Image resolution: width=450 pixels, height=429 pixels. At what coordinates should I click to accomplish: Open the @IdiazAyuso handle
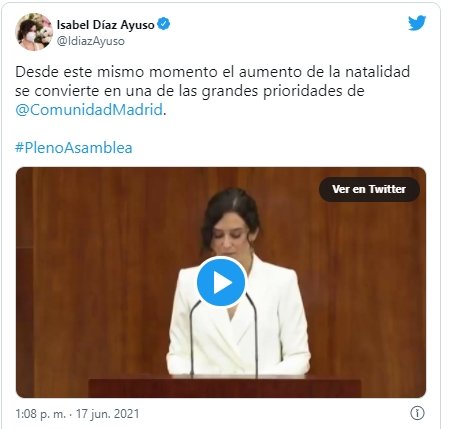91,41
